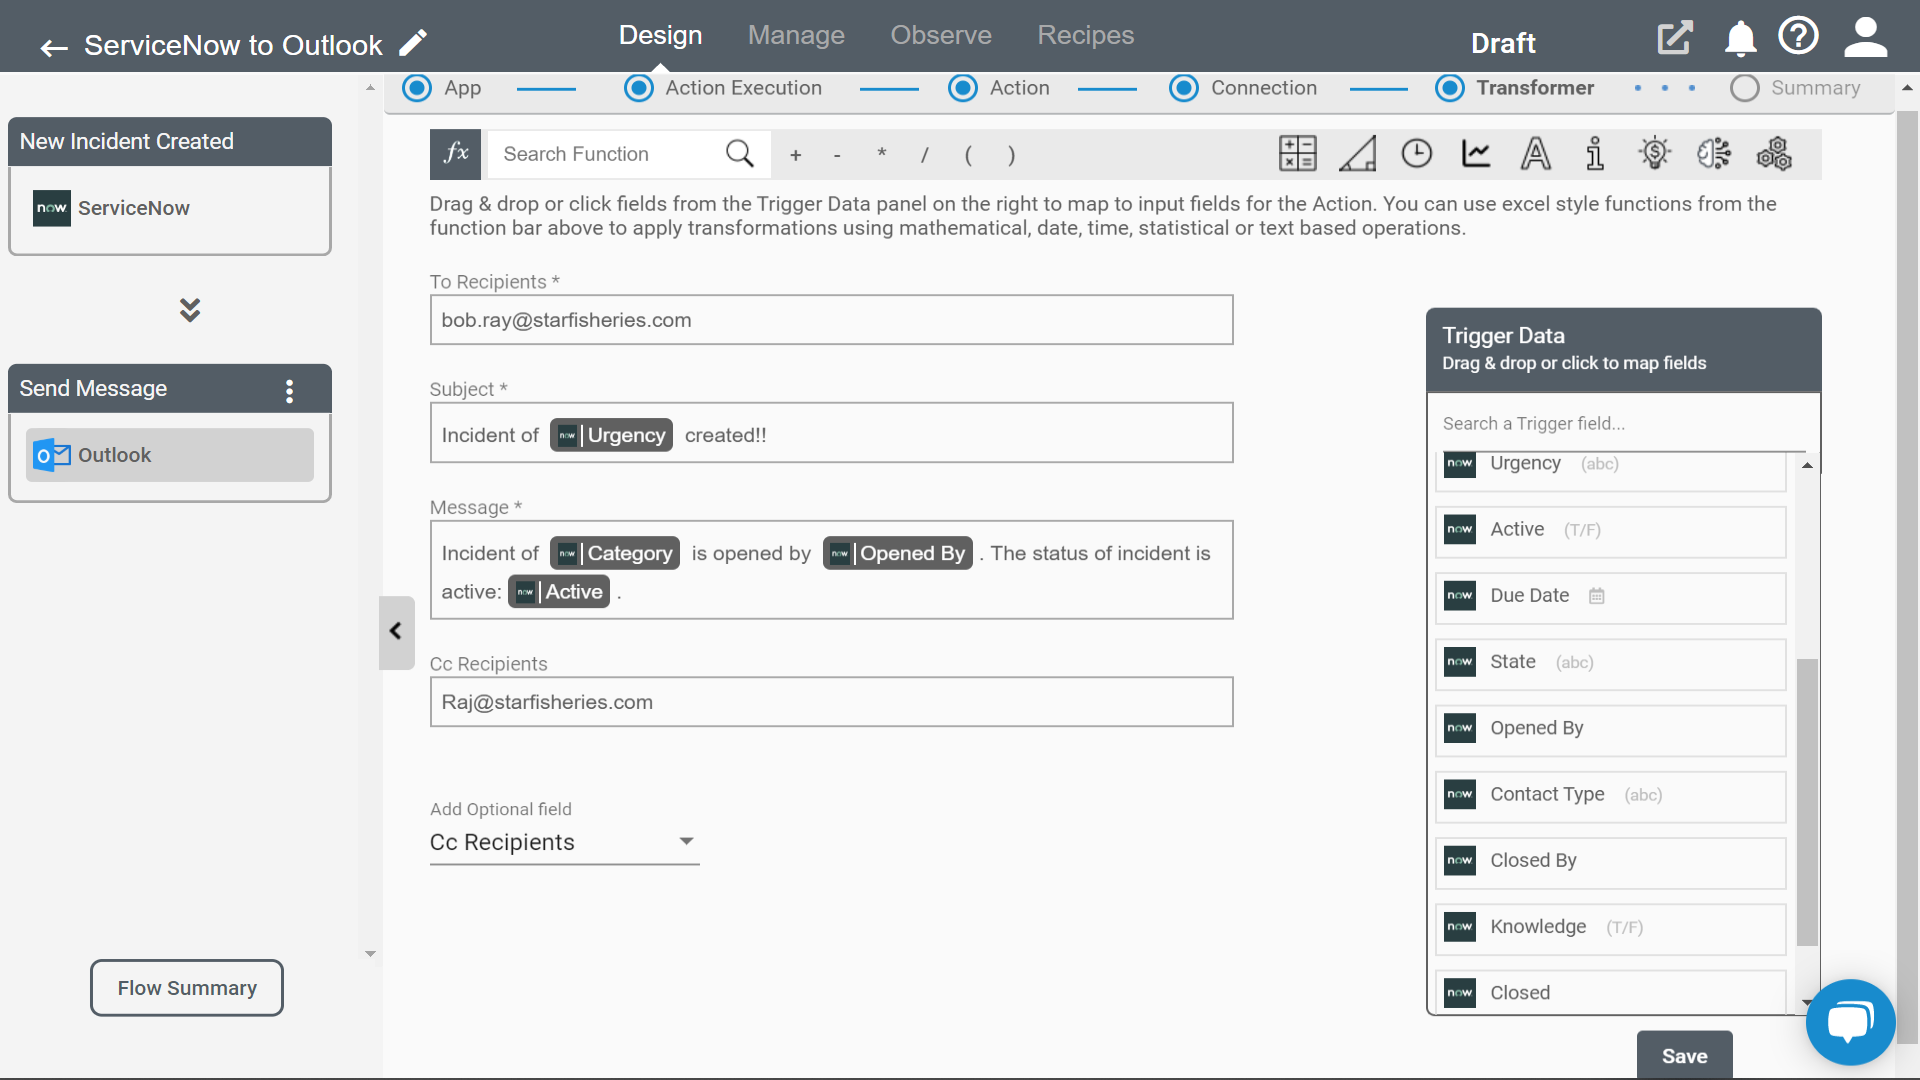Image resolution: width=1920 pixels, height=1080 pixels.
Task: Select the Transformer step radio
Action: [1450, 88]
